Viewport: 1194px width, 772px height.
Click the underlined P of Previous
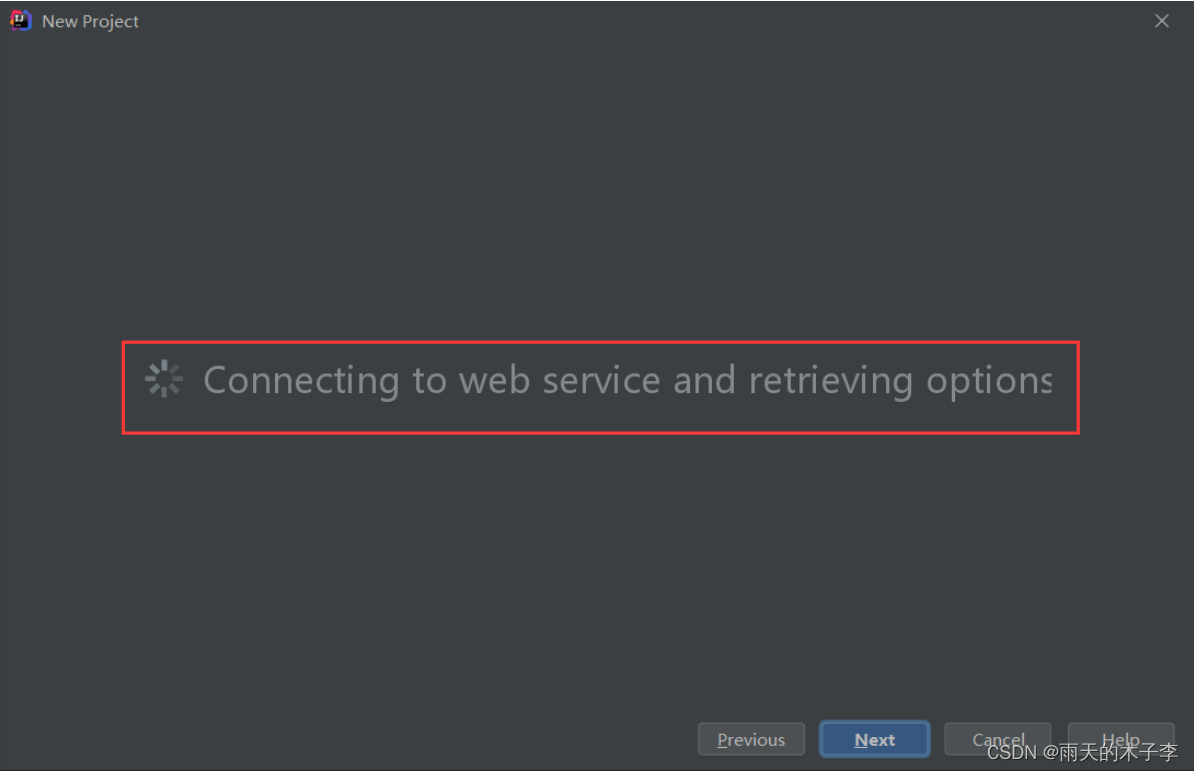723,740
